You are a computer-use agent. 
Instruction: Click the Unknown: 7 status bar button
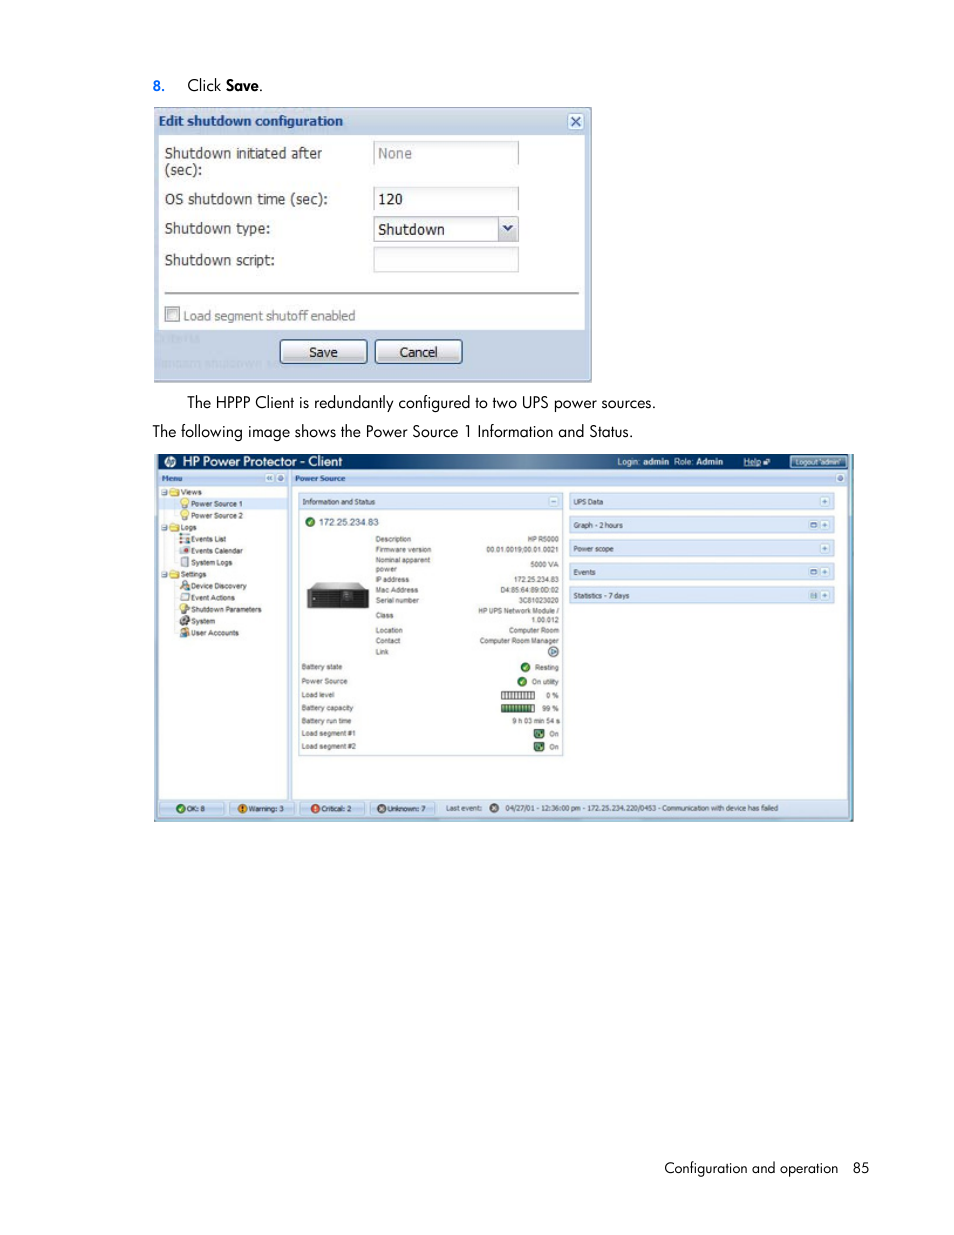click(x=402, y=809)
